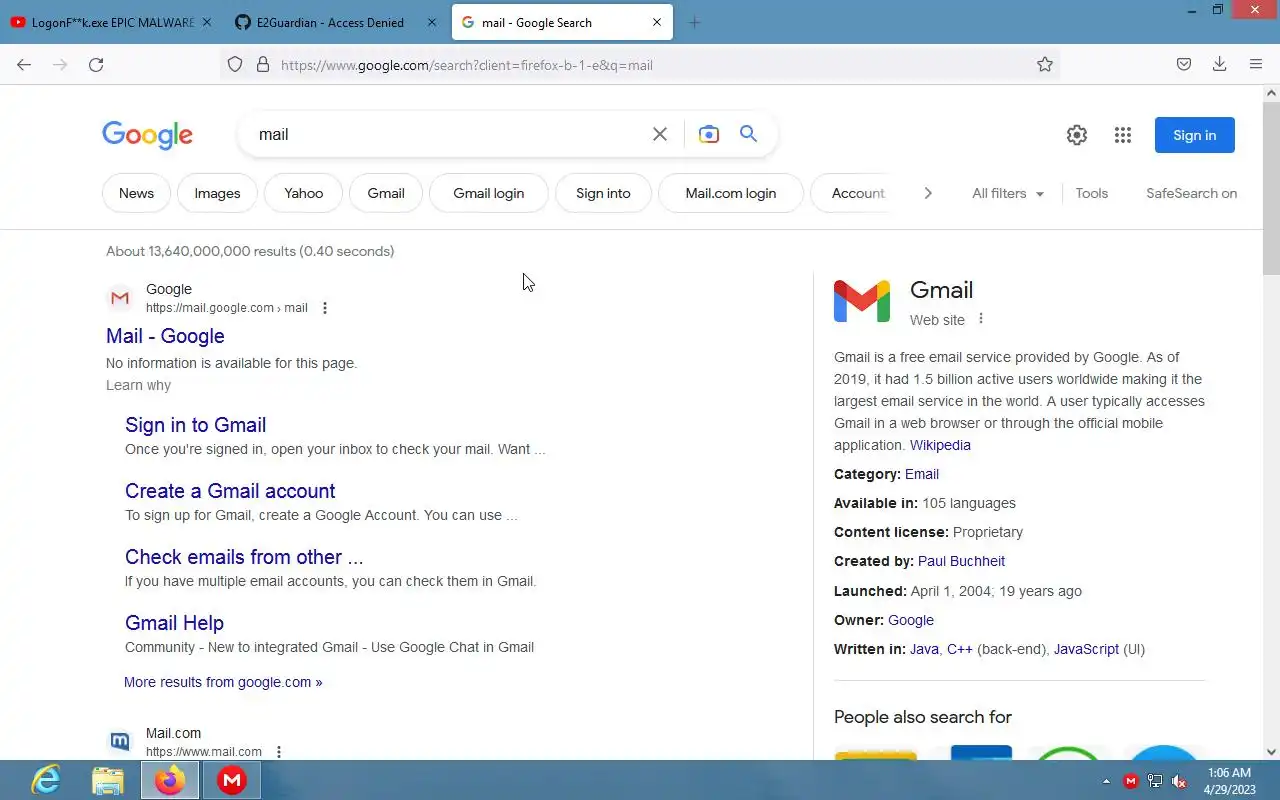Save page to Pocket

(1184, 65)
